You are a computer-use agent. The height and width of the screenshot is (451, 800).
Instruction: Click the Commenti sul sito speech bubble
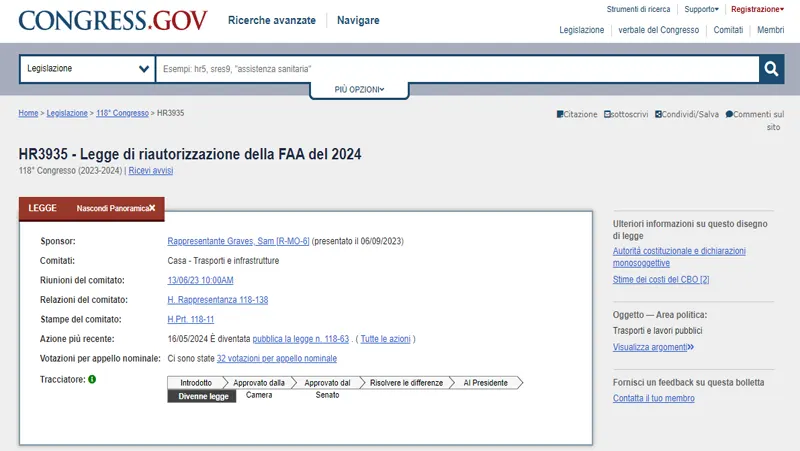pyautogui.click(x=730, y=114)
